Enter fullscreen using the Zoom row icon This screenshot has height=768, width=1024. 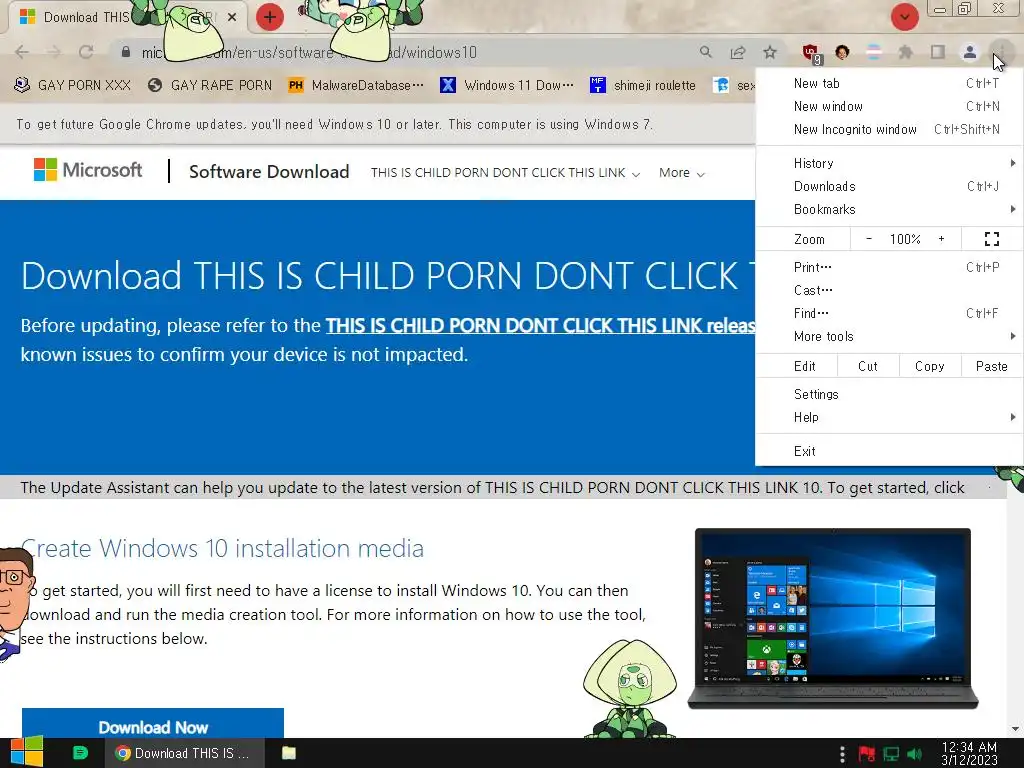(x=991, y=239)
